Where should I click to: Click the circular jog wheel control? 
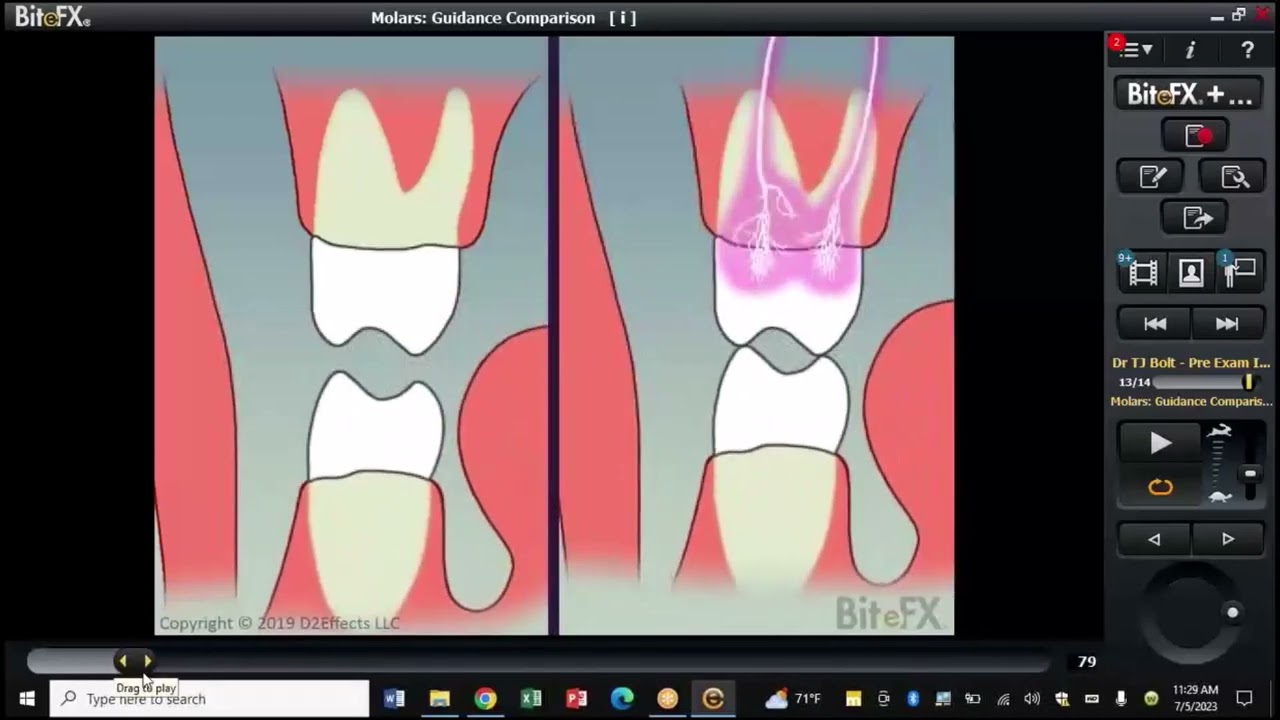1190,612
